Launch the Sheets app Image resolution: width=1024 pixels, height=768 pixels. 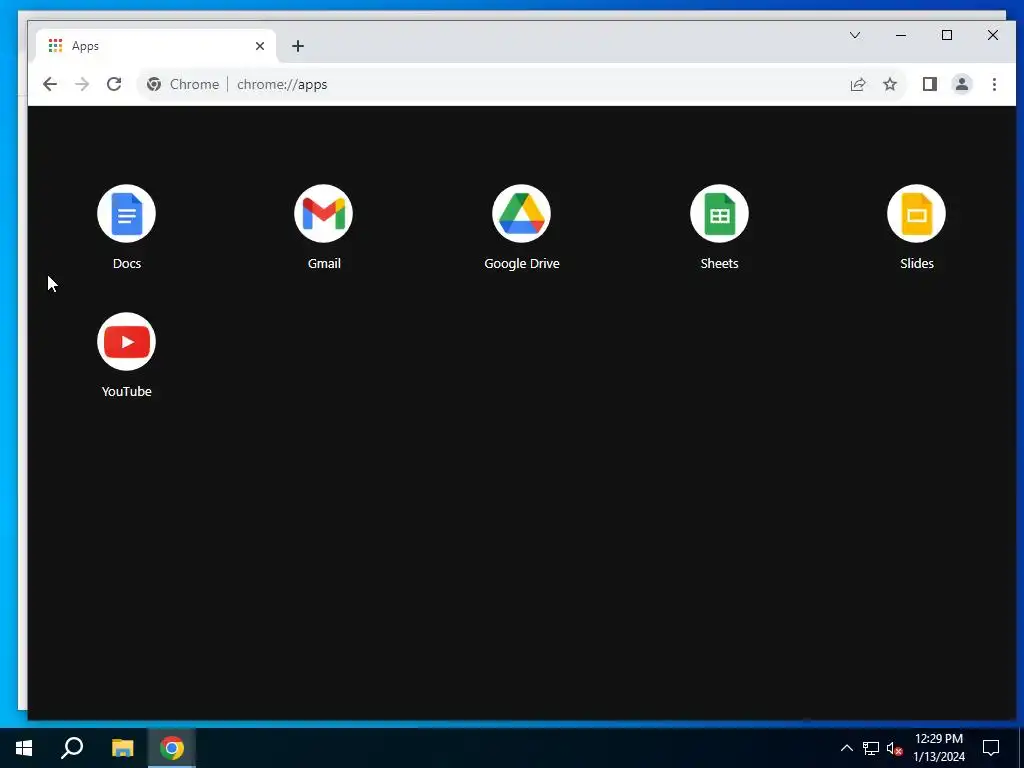719,214
